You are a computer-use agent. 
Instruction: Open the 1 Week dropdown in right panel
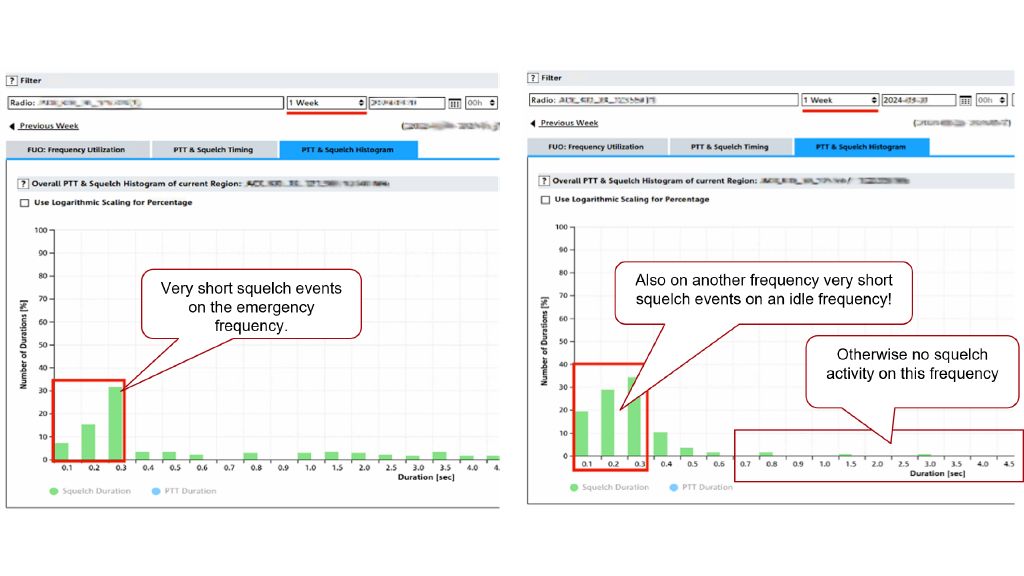(x=840, y=100)
